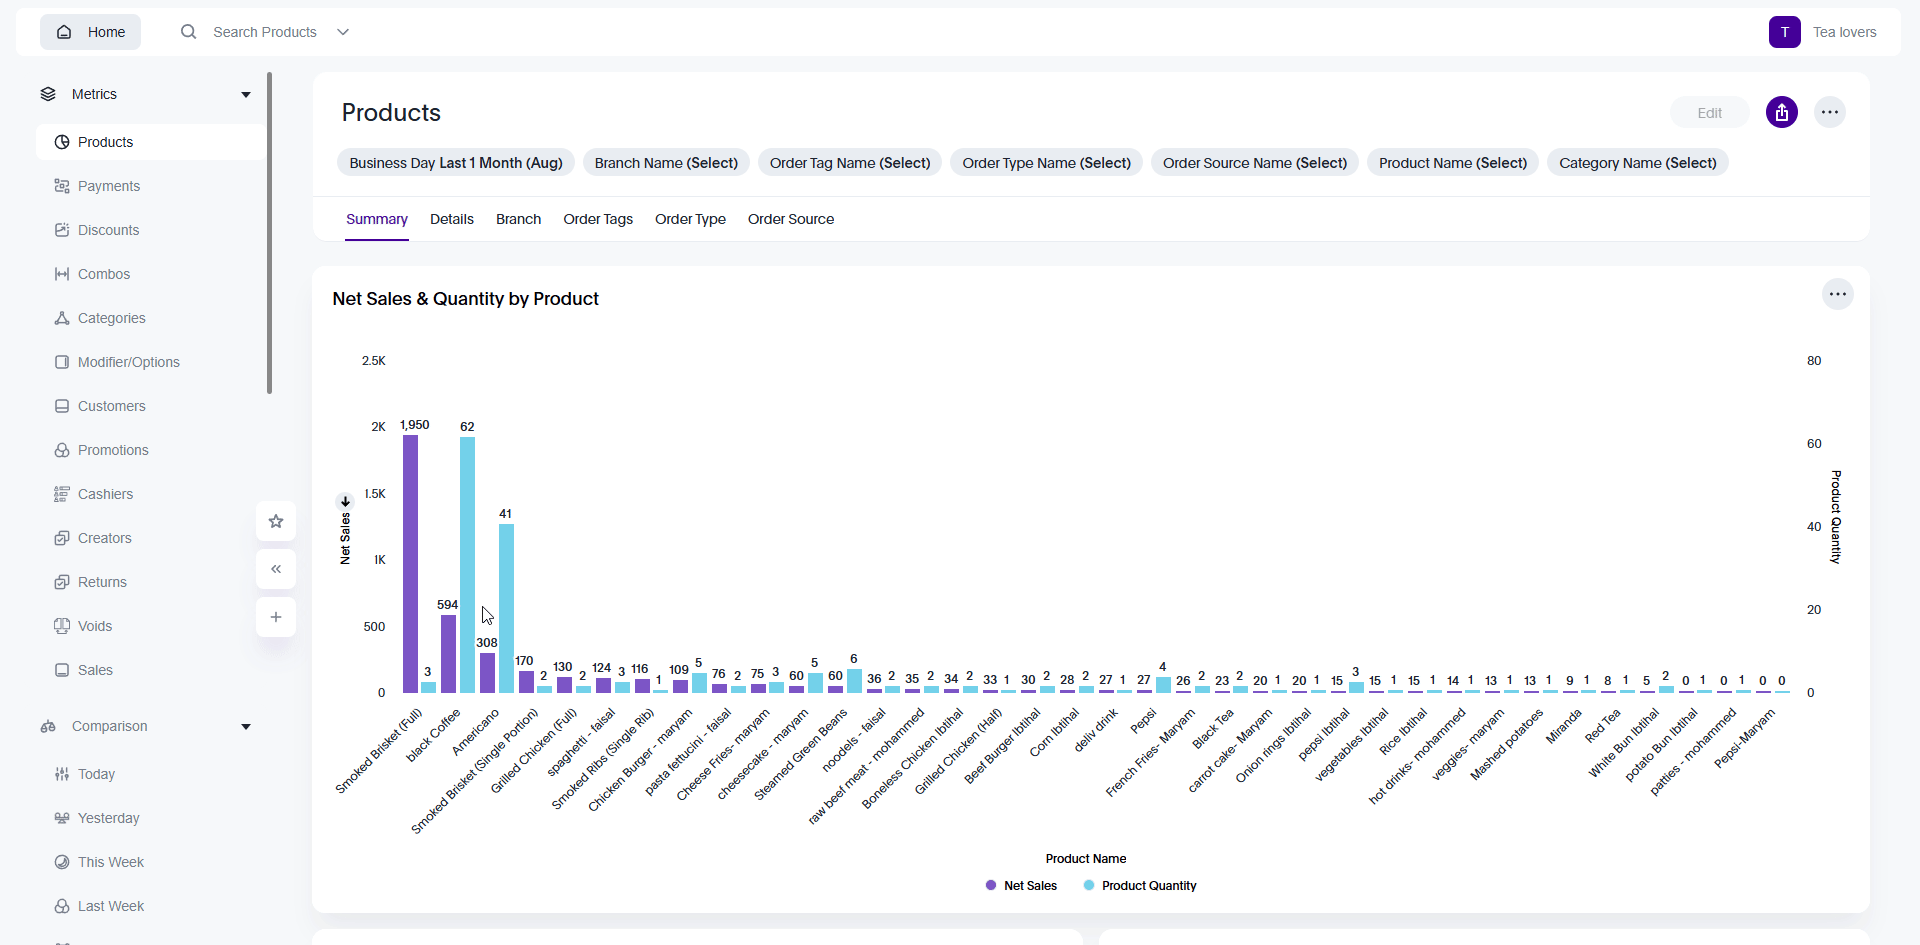The height and width of the screenshot is (945, 1920).
Task: Click the Edit button
Action: click(x=1709, y=113)
